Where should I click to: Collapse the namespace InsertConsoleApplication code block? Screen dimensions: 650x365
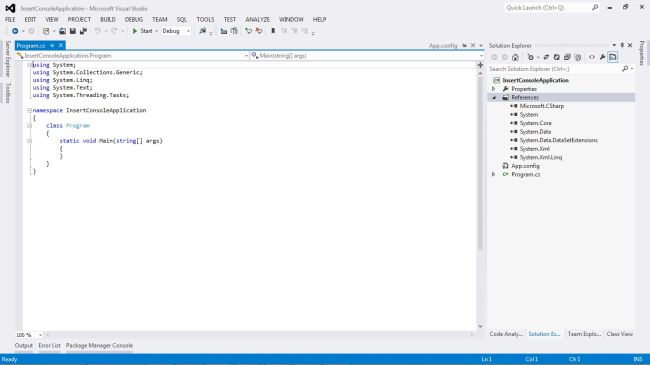29,110
